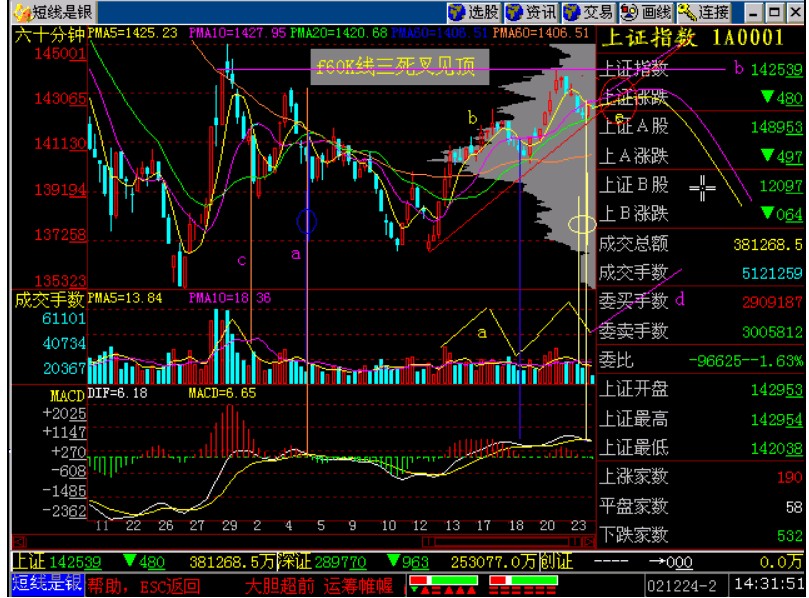Image resolution: width=809 pixels, height=598 pixels.
Task: Click the 14:31:51 clock display
Action: pos(767,585)
